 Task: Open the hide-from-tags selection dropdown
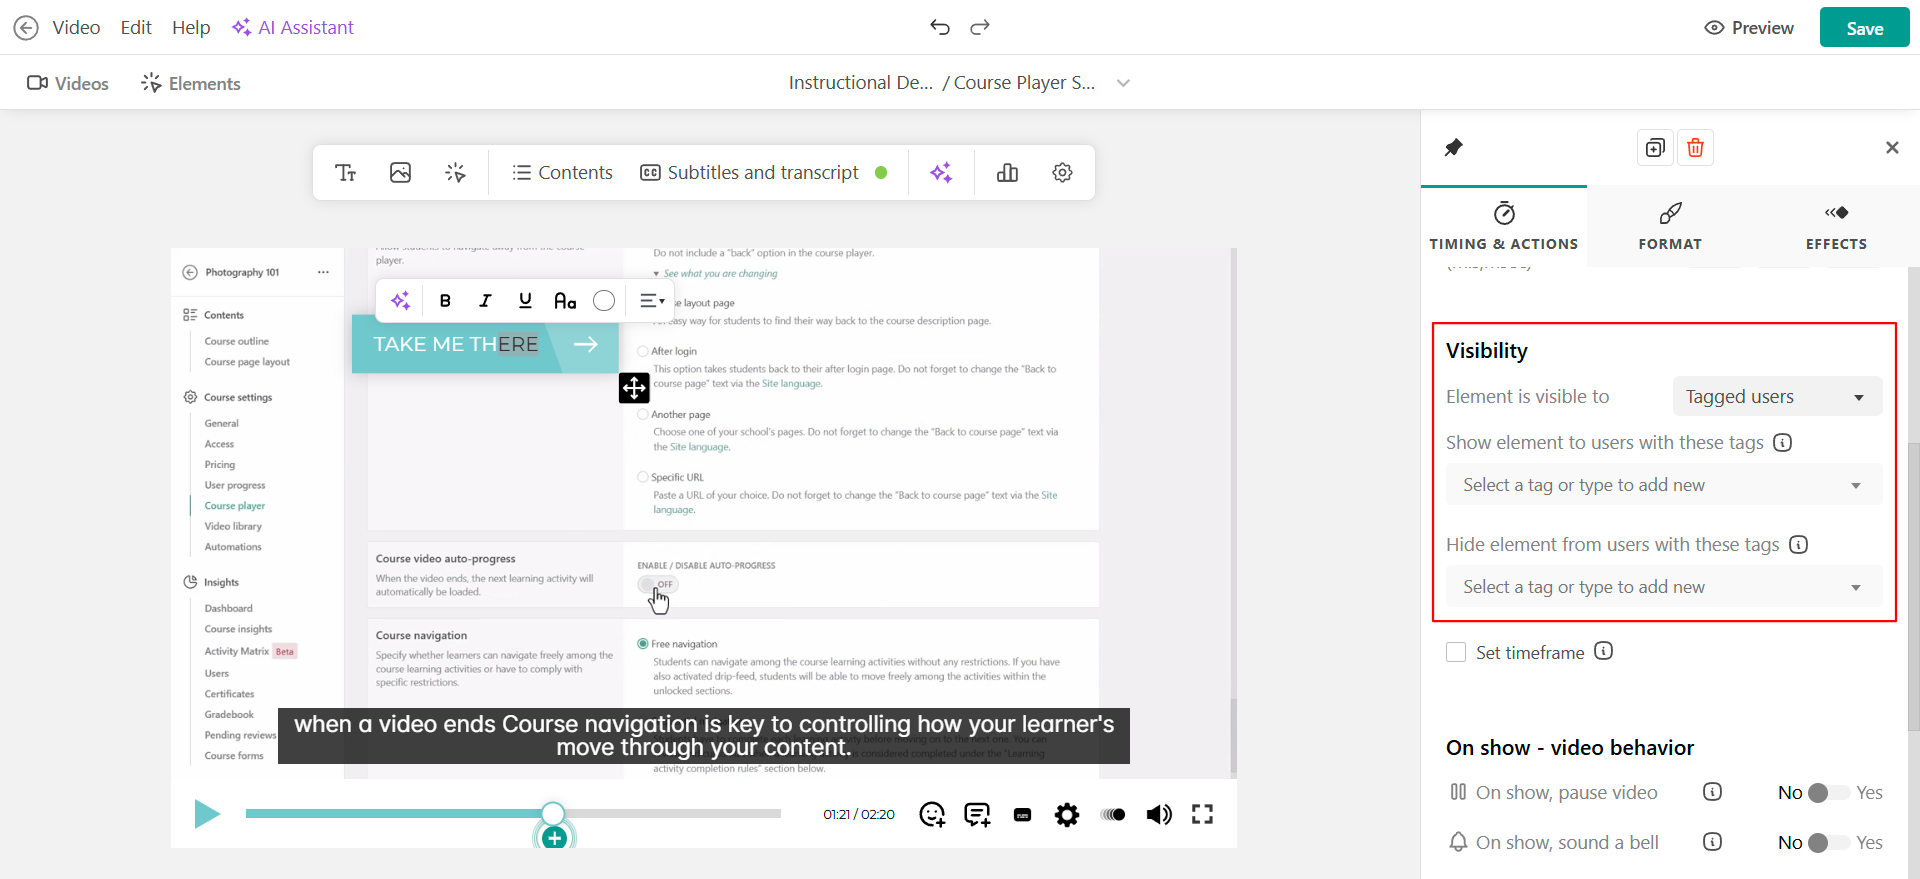tap(1664, 587)
